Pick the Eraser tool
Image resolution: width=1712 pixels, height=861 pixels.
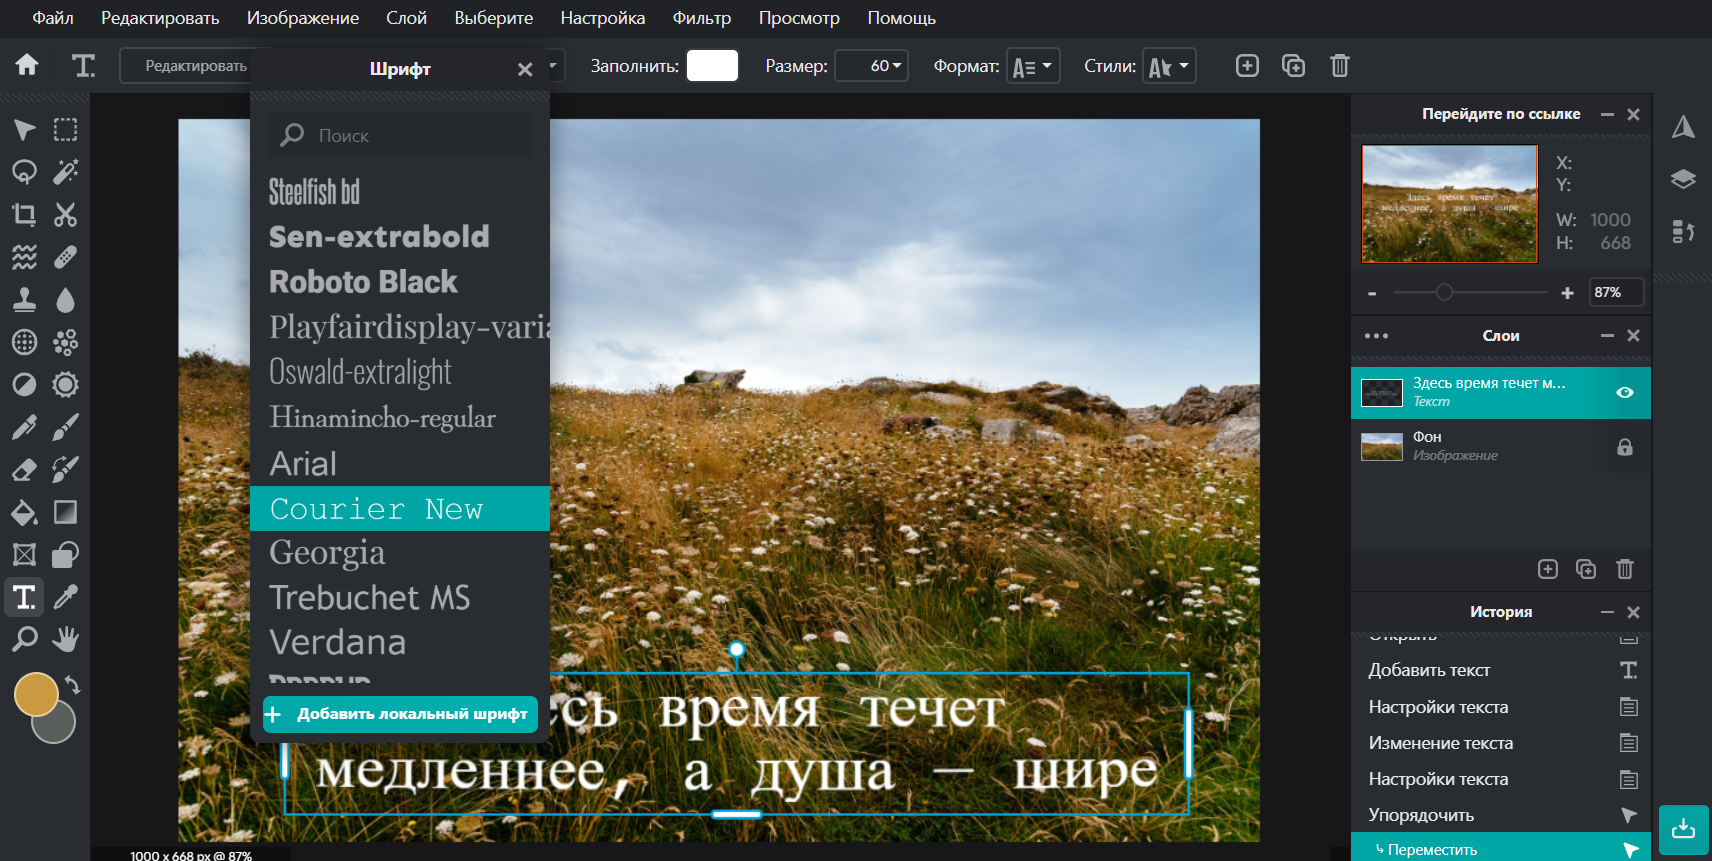pos(24,470)
